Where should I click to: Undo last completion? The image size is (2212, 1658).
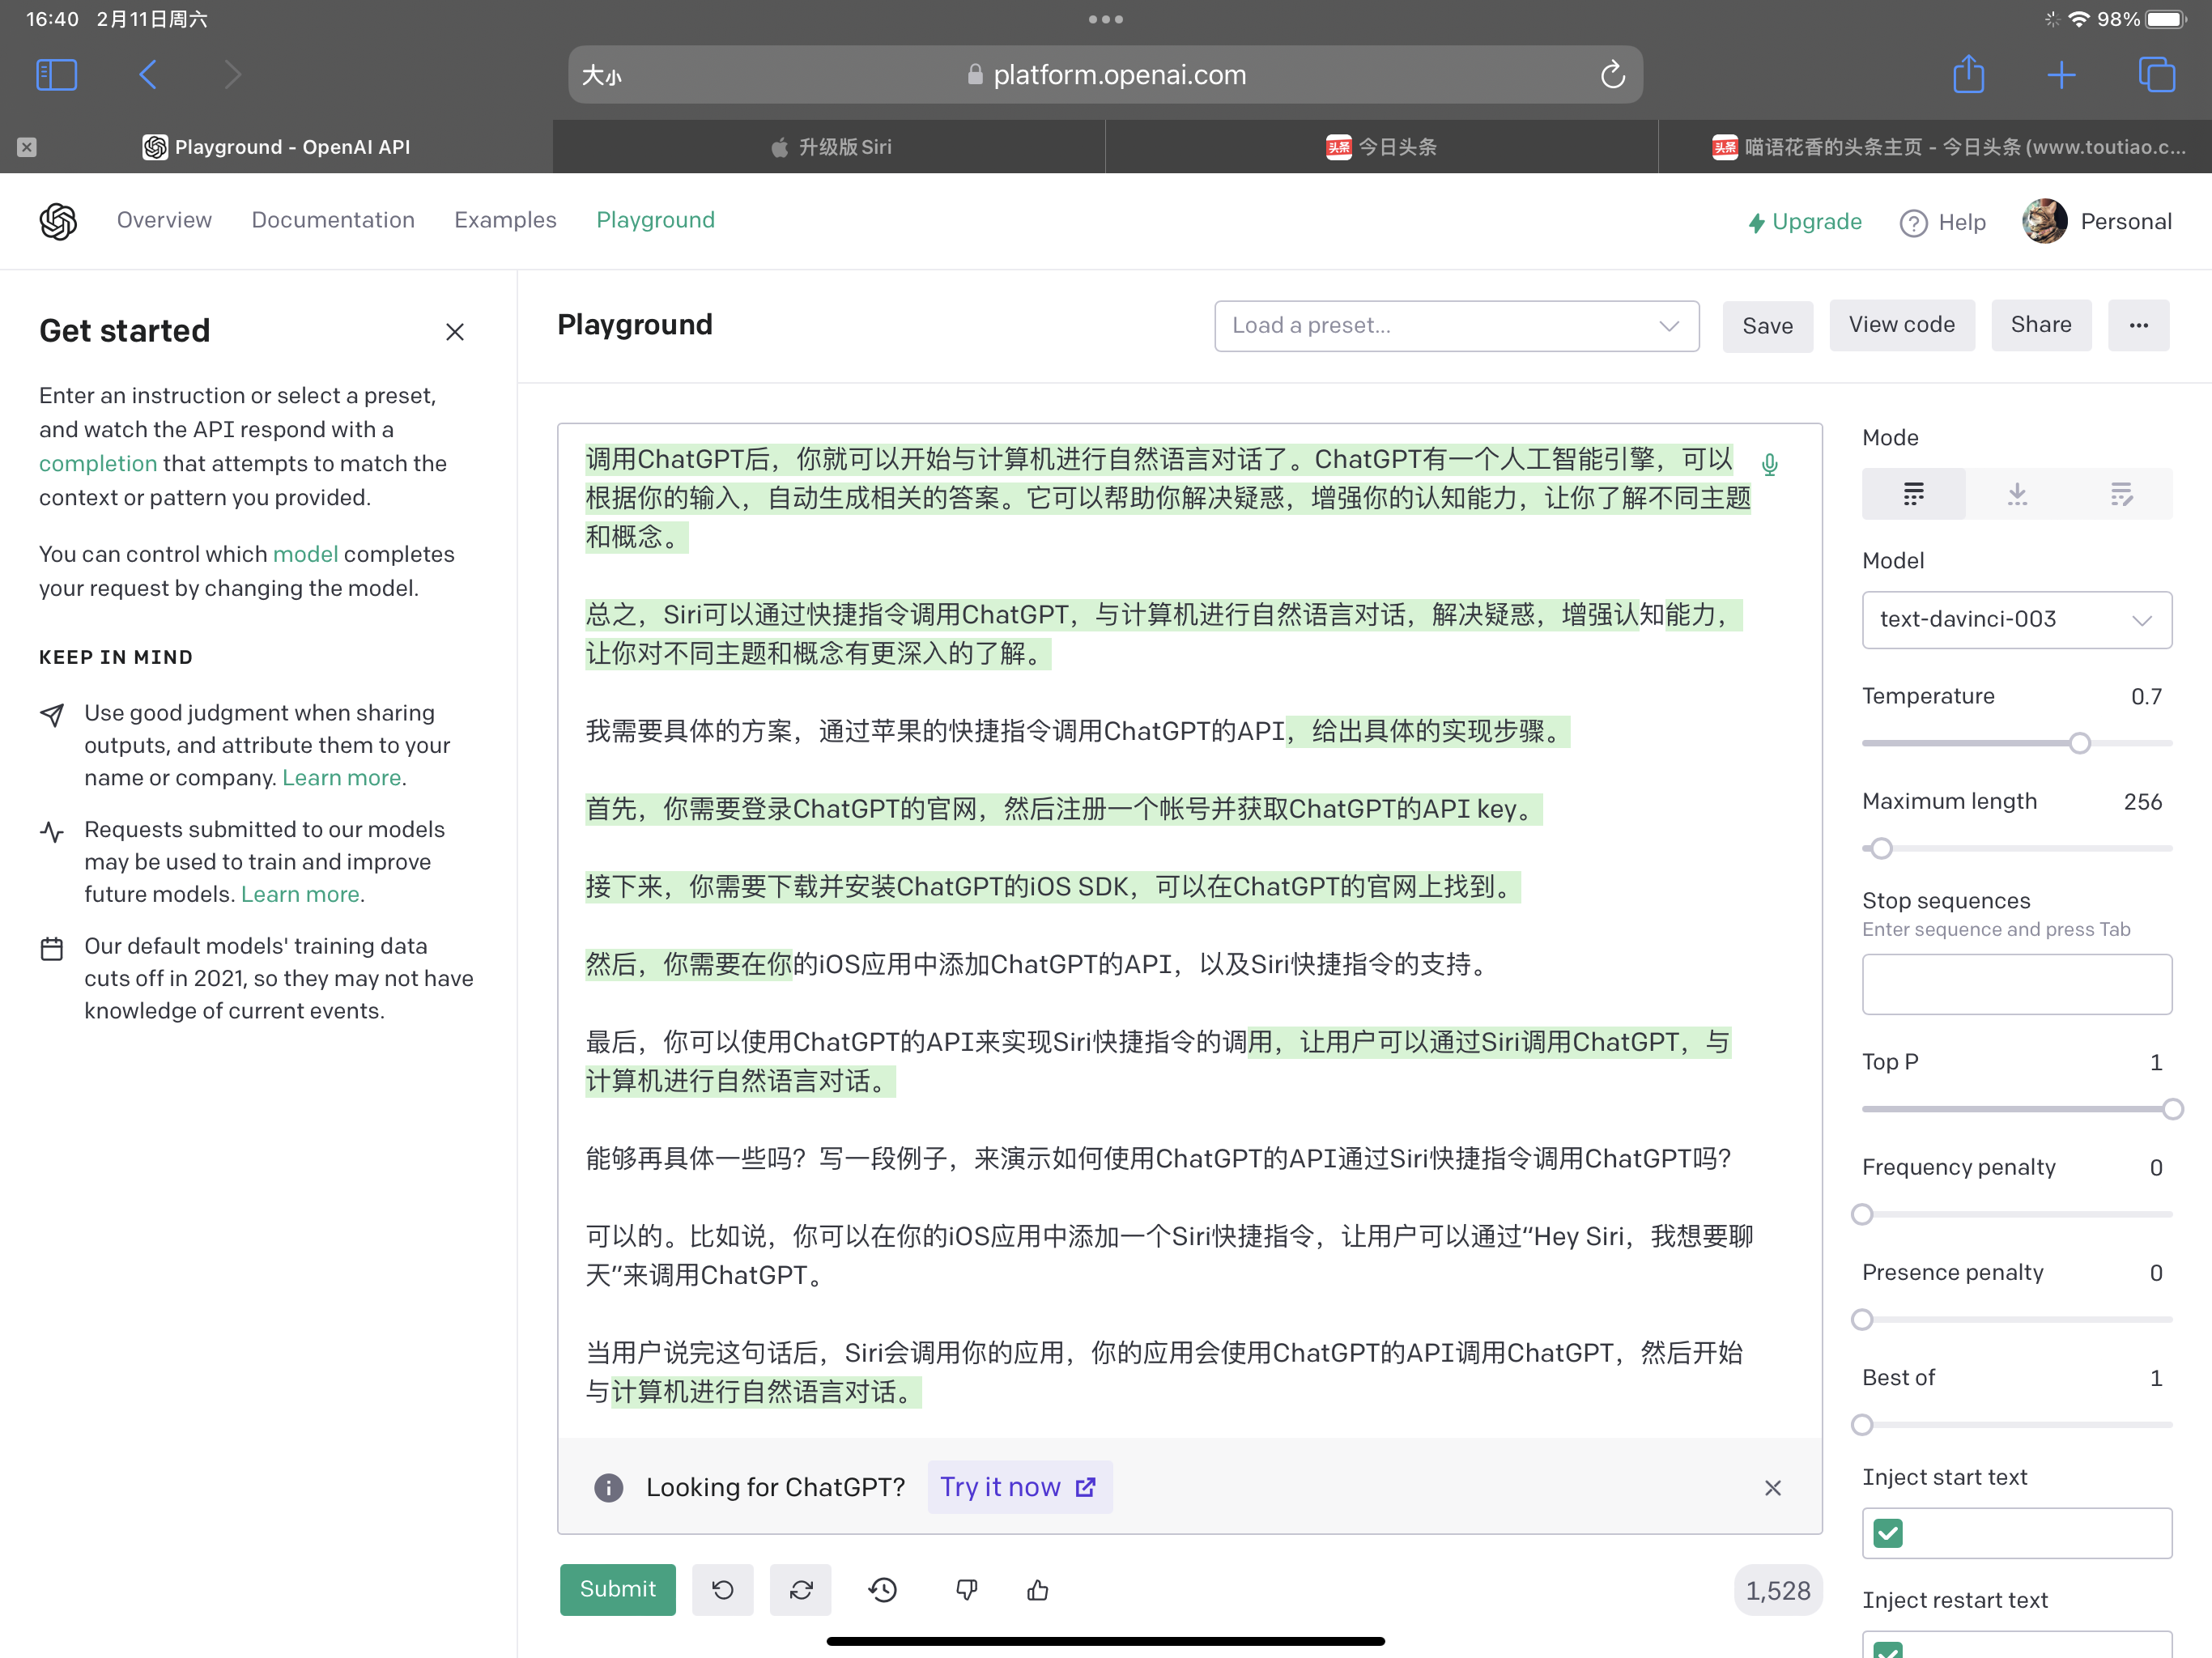pyautogui.click(x=723, y=1589)
